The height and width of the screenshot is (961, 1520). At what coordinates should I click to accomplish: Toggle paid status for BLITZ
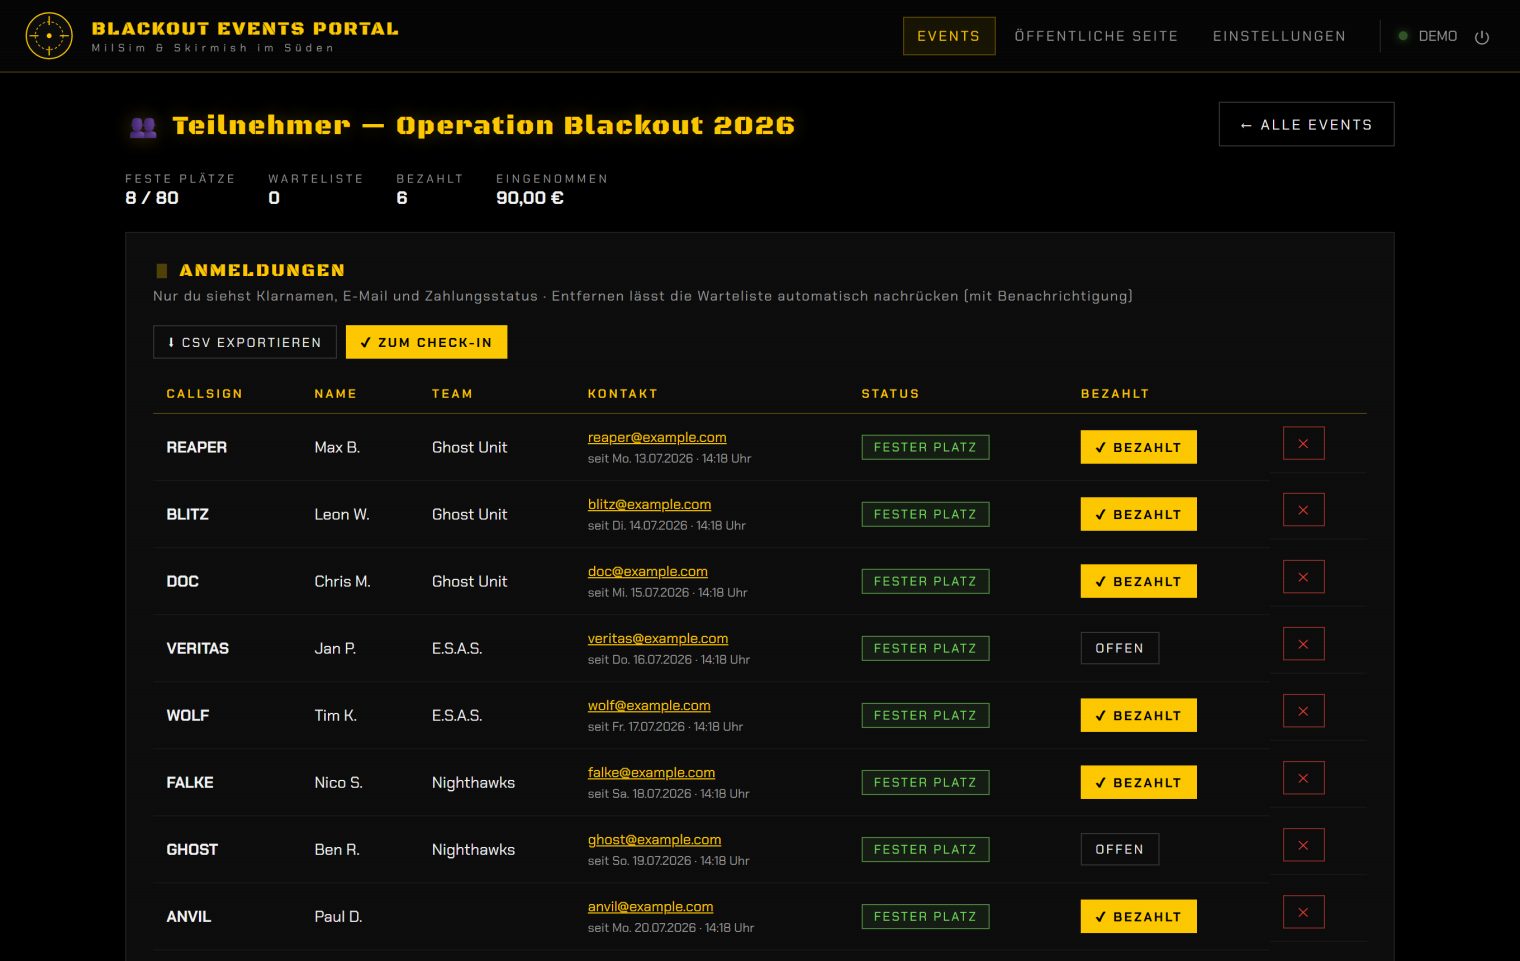[x=1138, y=514]
